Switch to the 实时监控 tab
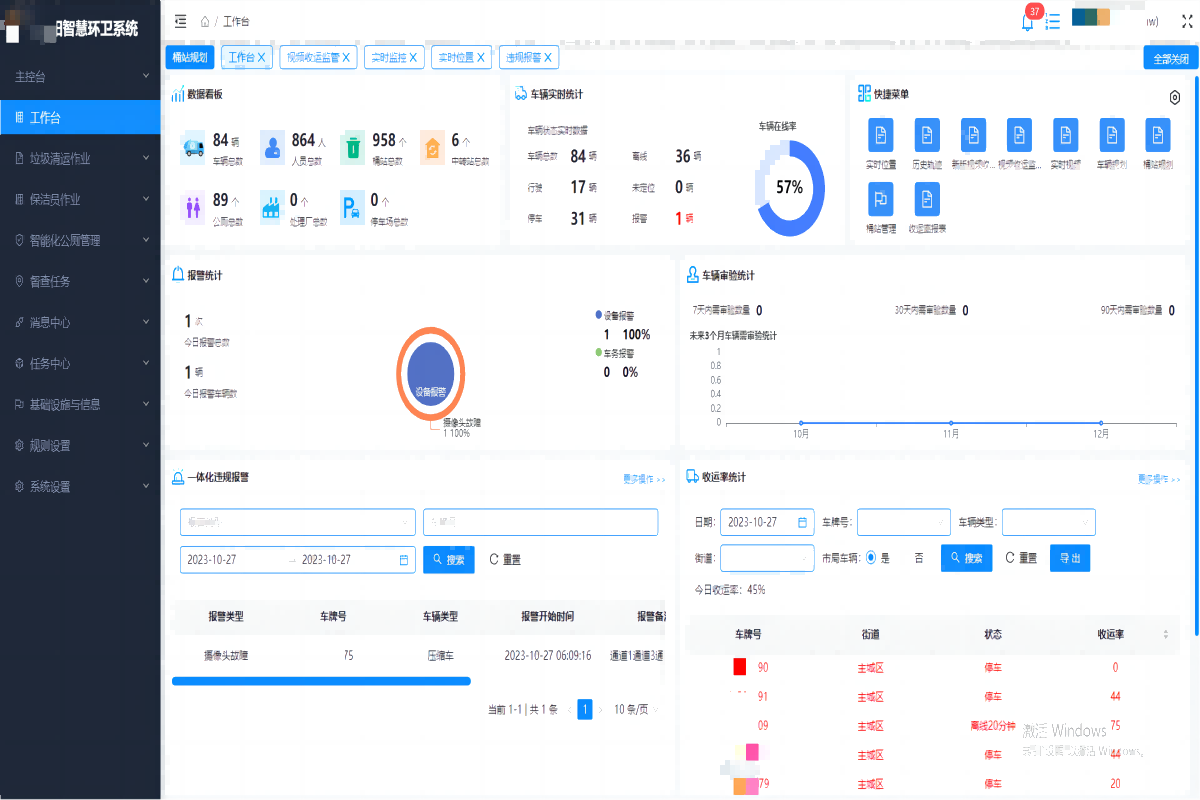 click(x=394, y=58)
